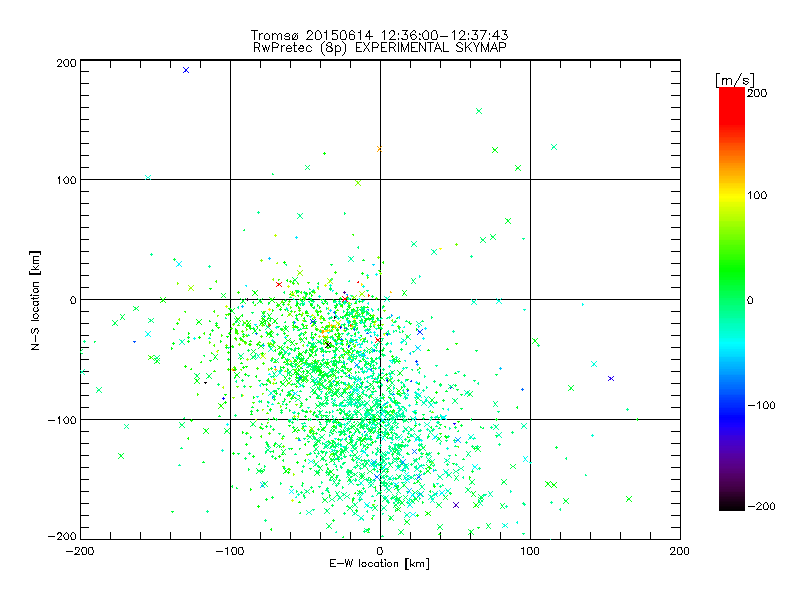Image resolution: width=800 pixels, height=600 pixels.
Task: Click the E-W axis tick label "100"
Action: click(530, 551)
